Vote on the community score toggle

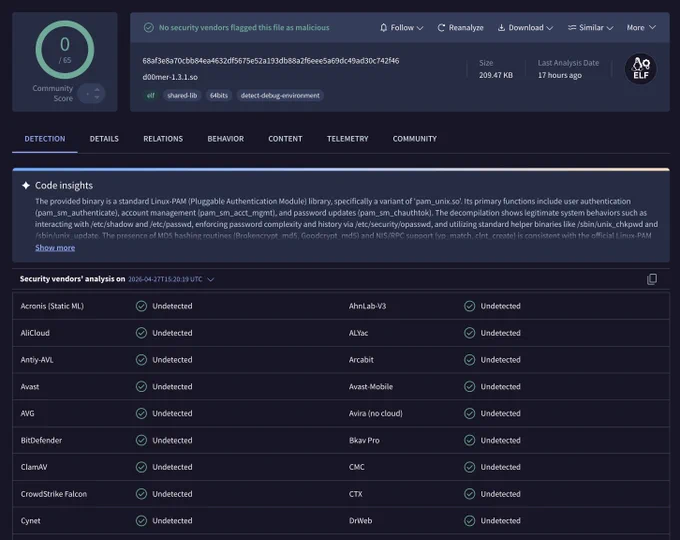(x=92, y=94)
